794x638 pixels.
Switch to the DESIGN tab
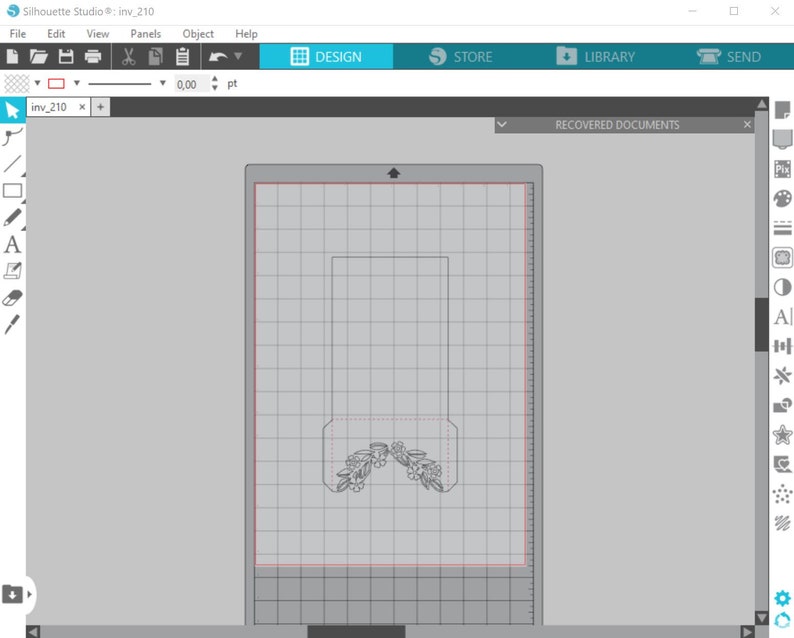click(326, 56)
